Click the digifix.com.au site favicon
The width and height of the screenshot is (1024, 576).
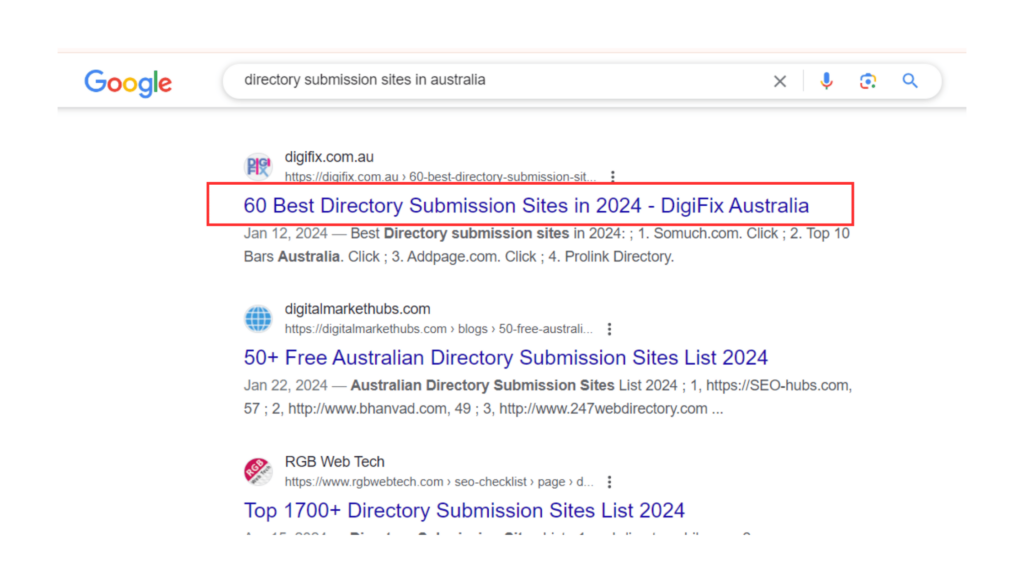point(259,166)
